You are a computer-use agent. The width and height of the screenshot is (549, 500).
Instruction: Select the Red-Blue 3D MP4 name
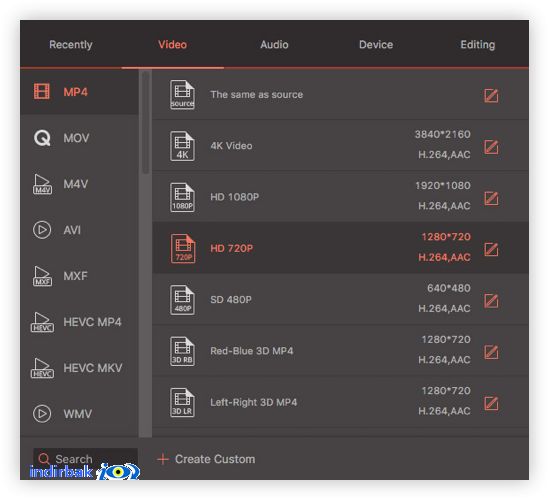point(252,351)
